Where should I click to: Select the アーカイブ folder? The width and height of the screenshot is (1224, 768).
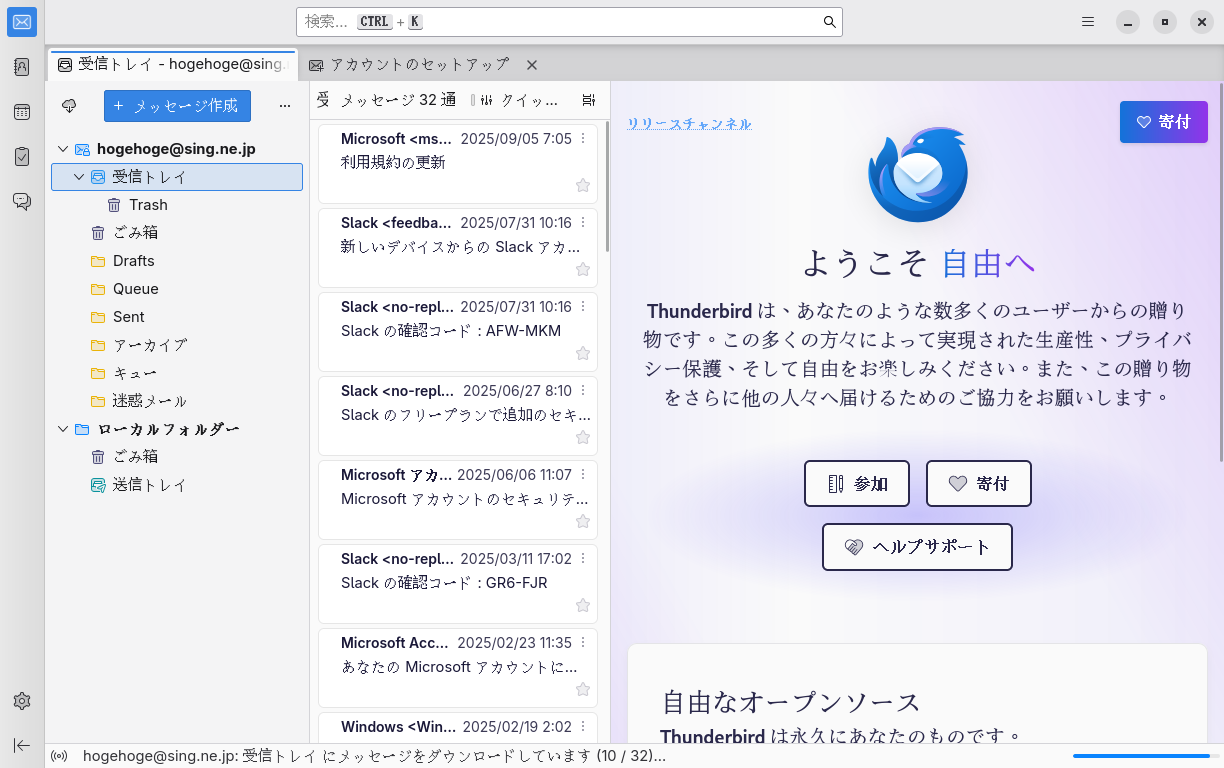(177, 345)
